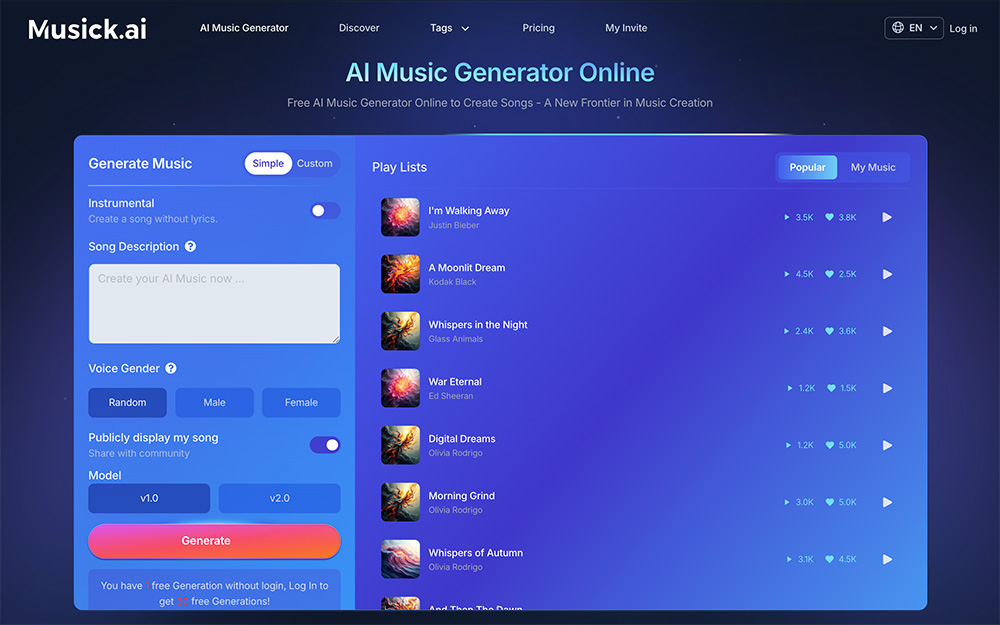1000x625 pixels.
Task: Click the Whispers of Autumn title
Action: 476,553
